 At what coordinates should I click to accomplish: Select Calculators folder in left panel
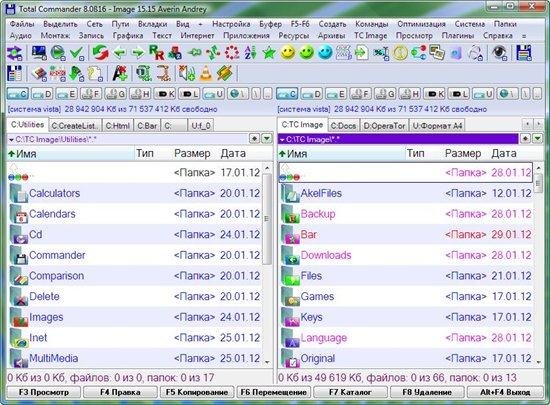pyautogui.click(x=135, y=193)
